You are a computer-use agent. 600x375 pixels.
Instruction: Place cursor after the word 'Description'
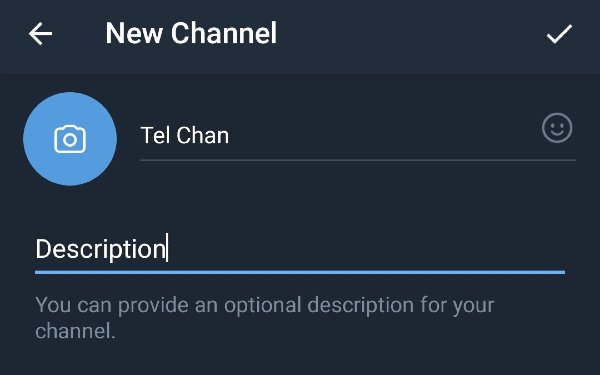click(167, 249)
